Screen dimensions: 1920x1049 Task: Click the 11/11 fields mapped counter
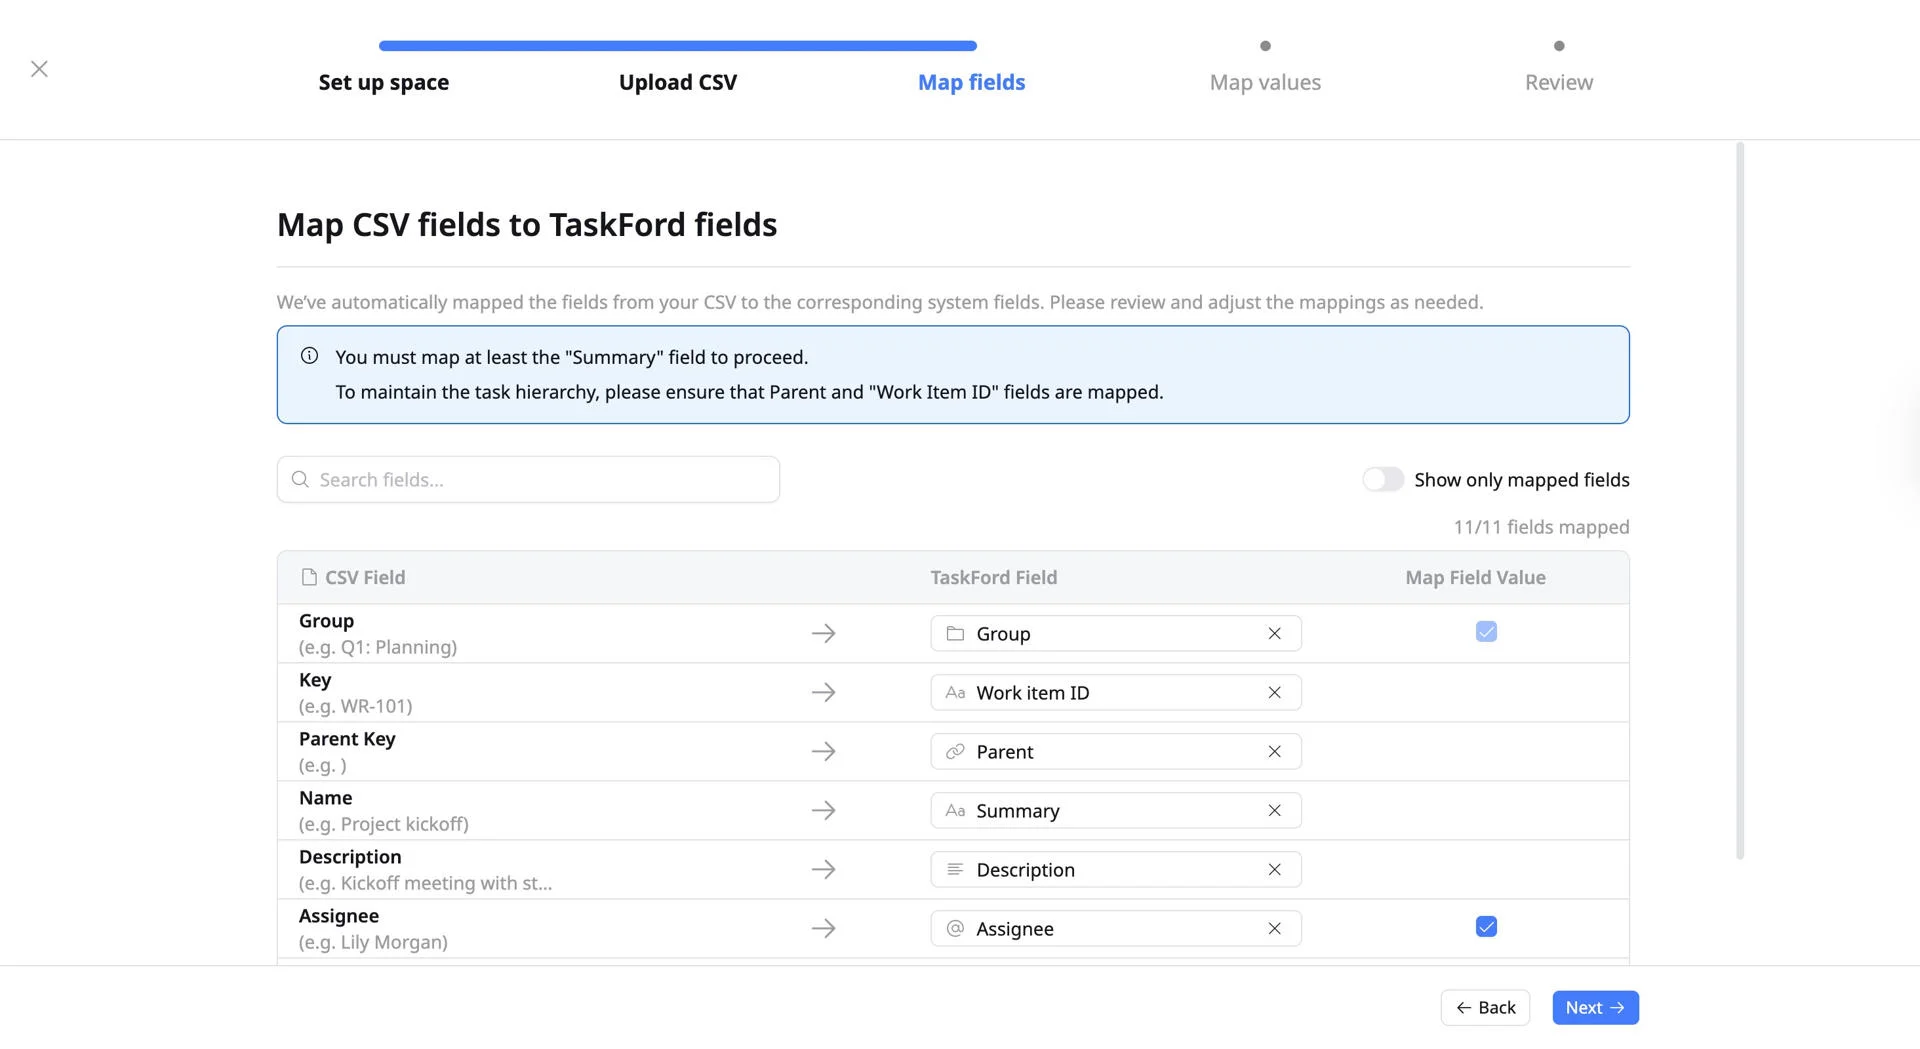(x=1541, y=527)
